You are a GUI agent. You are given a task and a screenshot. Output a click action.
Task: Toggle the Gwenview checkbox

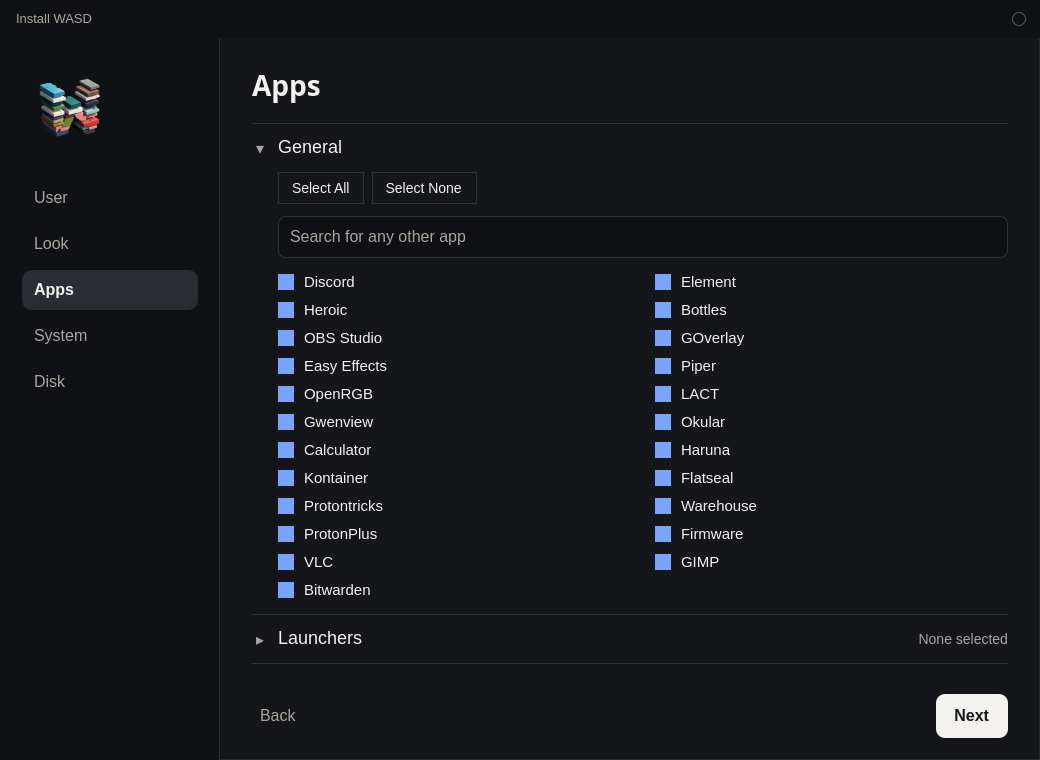[x=286, y=422]
